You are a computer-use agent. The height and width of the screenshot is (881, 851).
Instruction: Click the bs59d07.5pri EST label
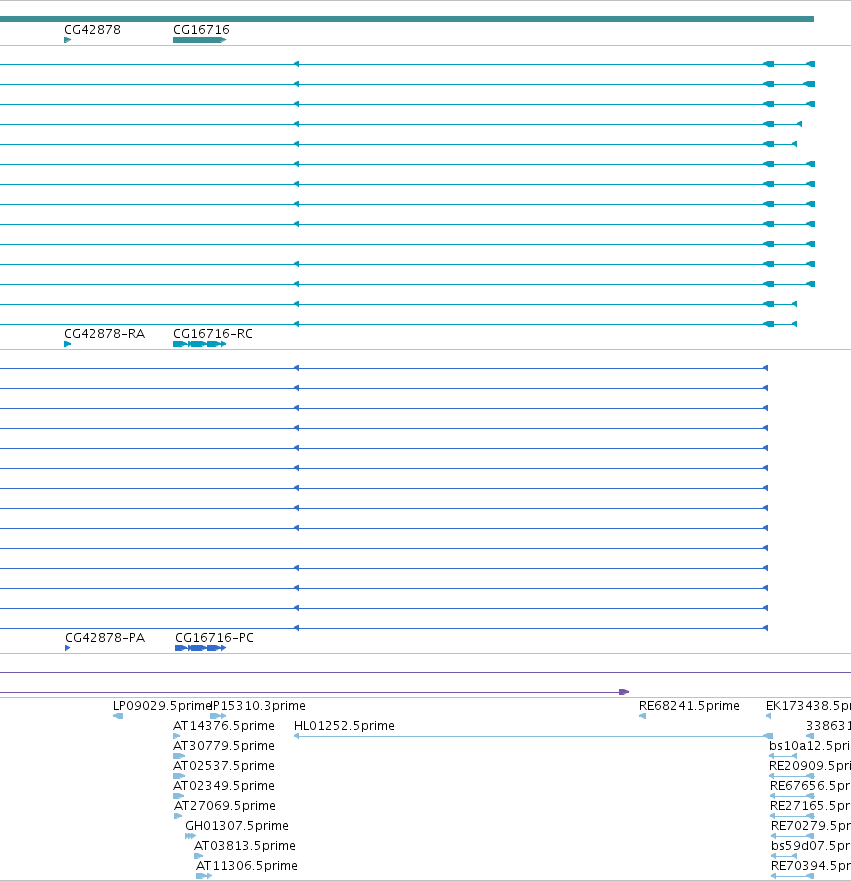[x=811, y=846]
